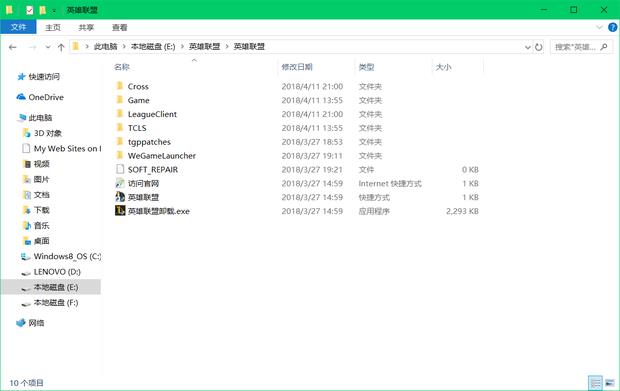Select 此电脑 in navigation pane
This screenshot has height=391, width=620.
pos(35,117)
